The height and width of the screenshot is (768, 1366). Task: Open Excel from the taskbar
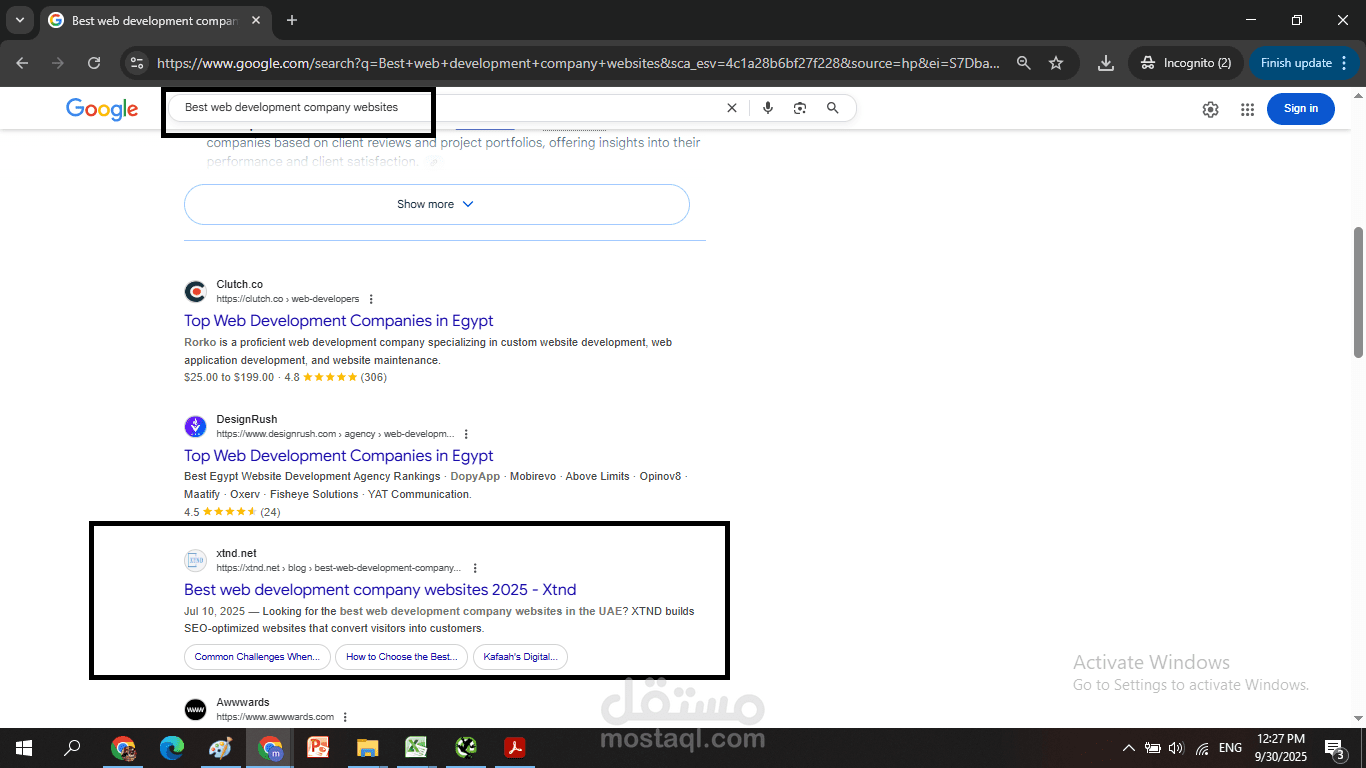coord(416,747)
